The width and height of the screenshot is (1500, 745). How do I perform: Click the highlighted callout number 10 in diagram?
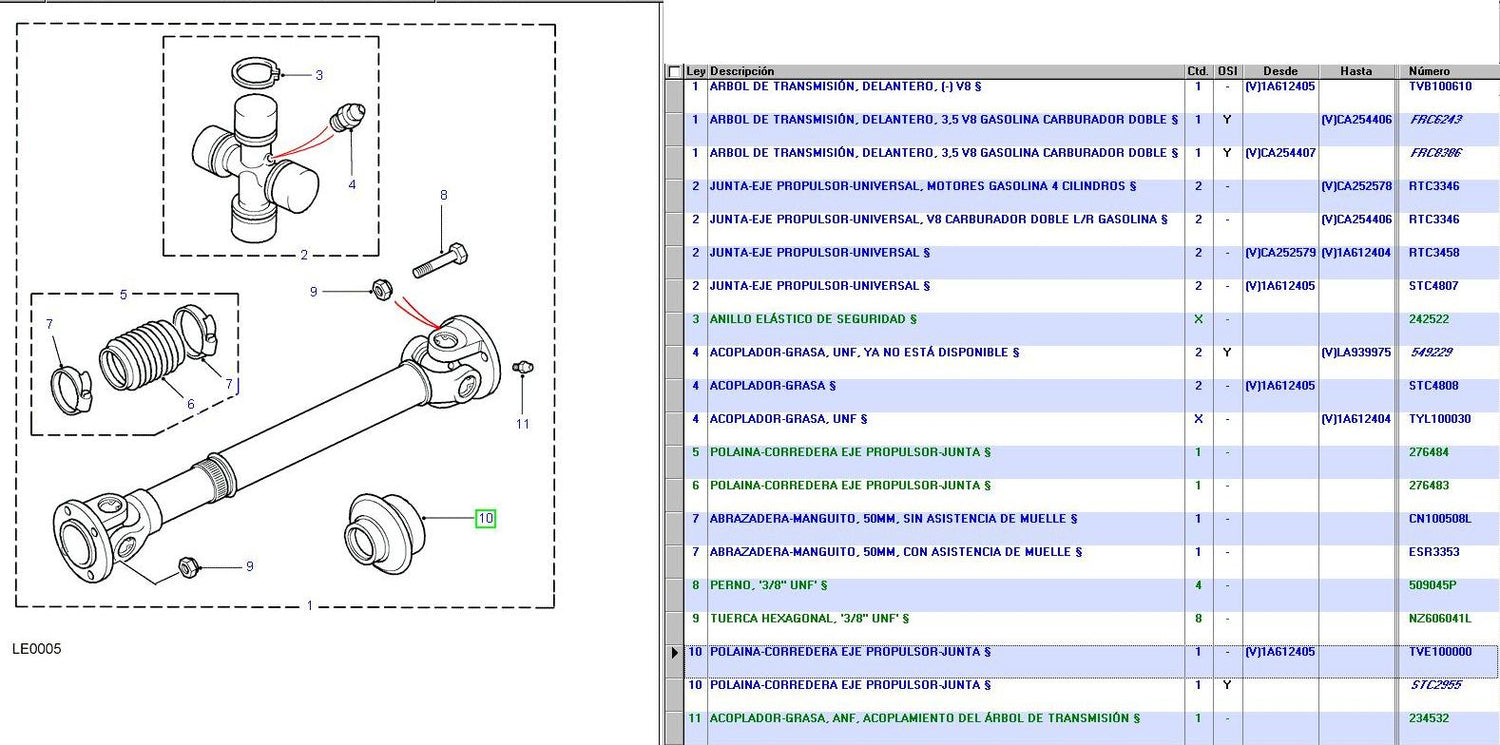485,518
